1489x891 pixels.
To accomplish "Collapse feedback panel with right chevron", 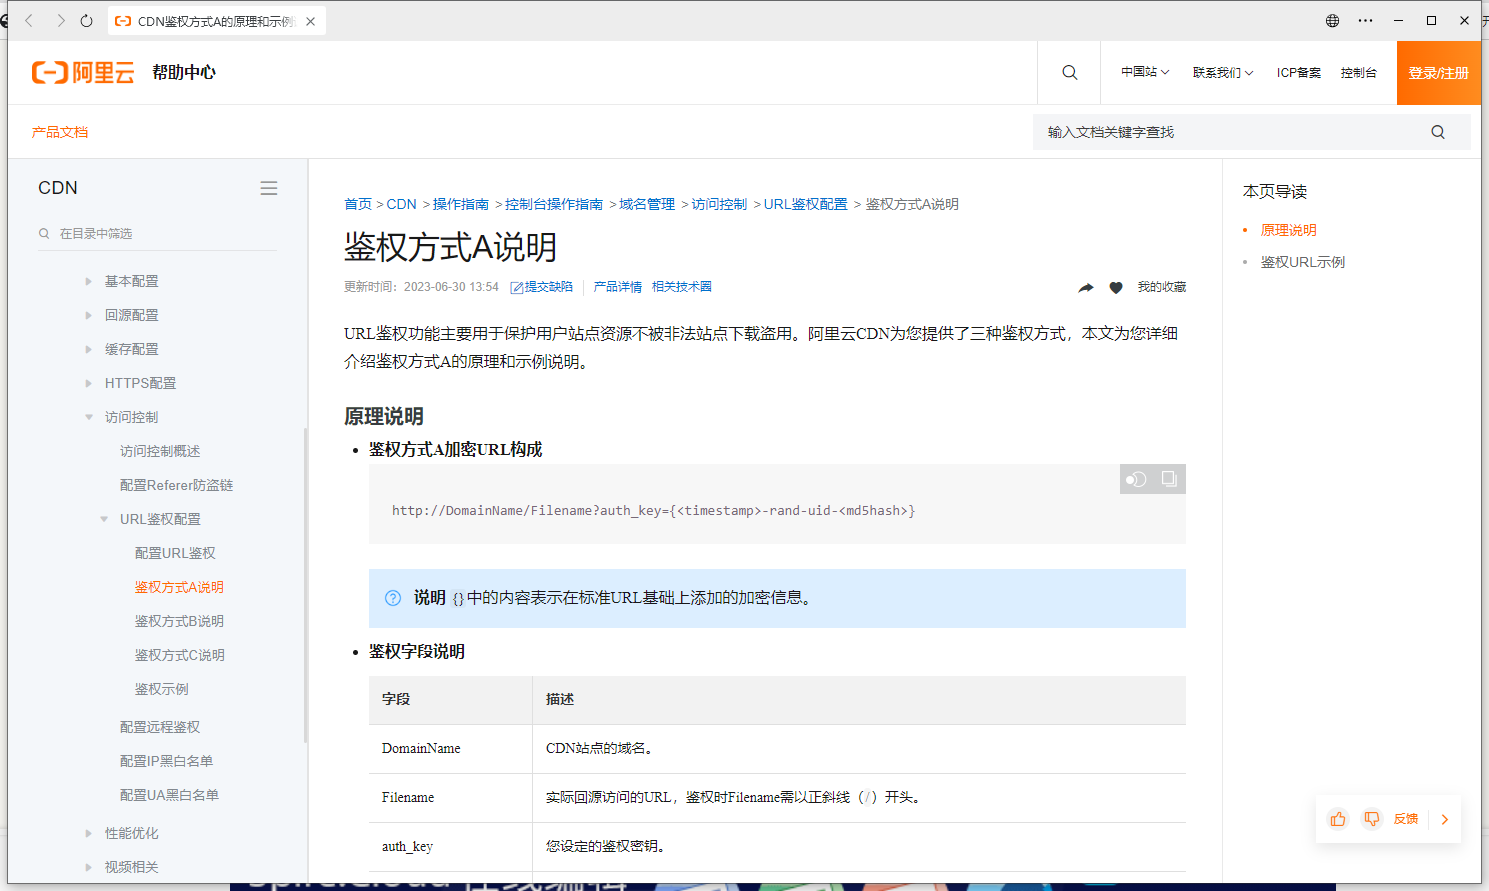I will 1444,819.
